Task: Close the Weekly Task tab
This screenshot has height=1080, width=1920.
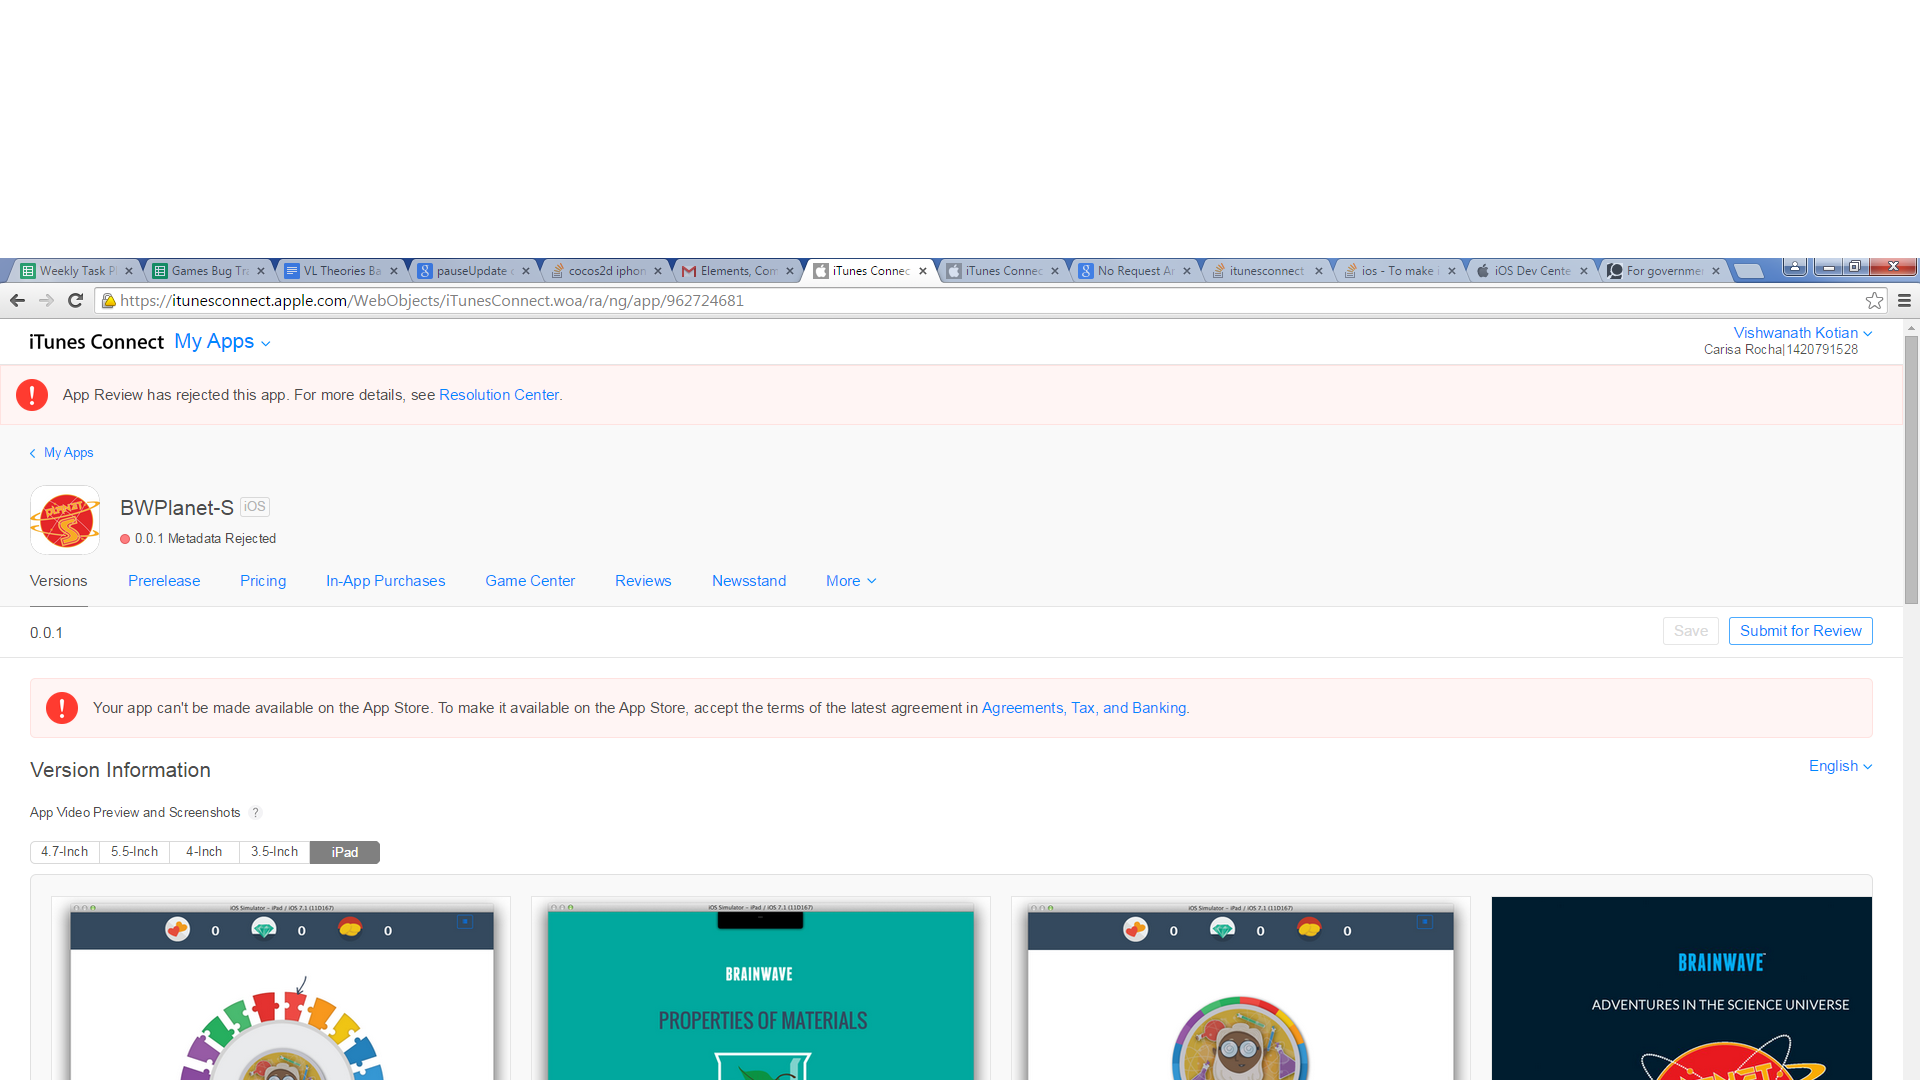Action: click(x=129, y=271)
